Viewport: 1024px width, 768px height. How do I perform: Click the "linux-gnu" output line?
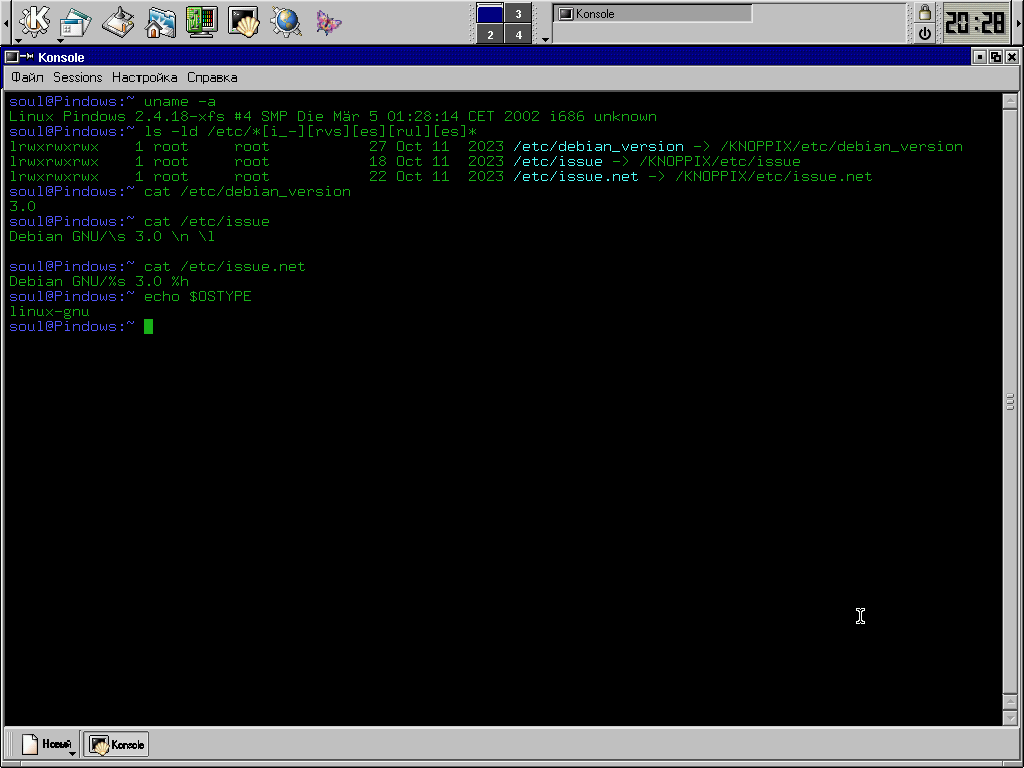click(49, 312)
